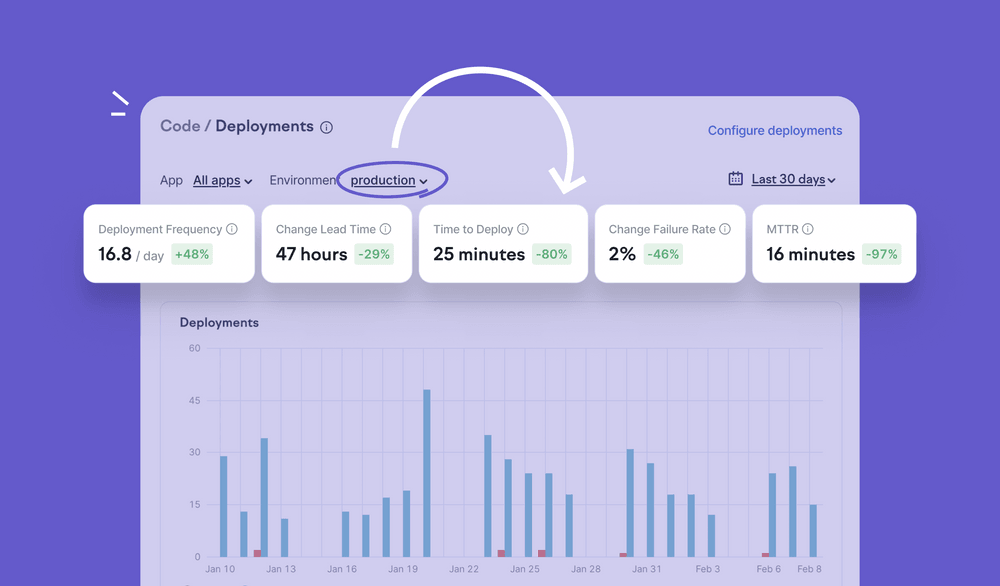1000x586 pixels.
Task: Click Change Lead Time info icon
Action: click(x=385, y=229)
